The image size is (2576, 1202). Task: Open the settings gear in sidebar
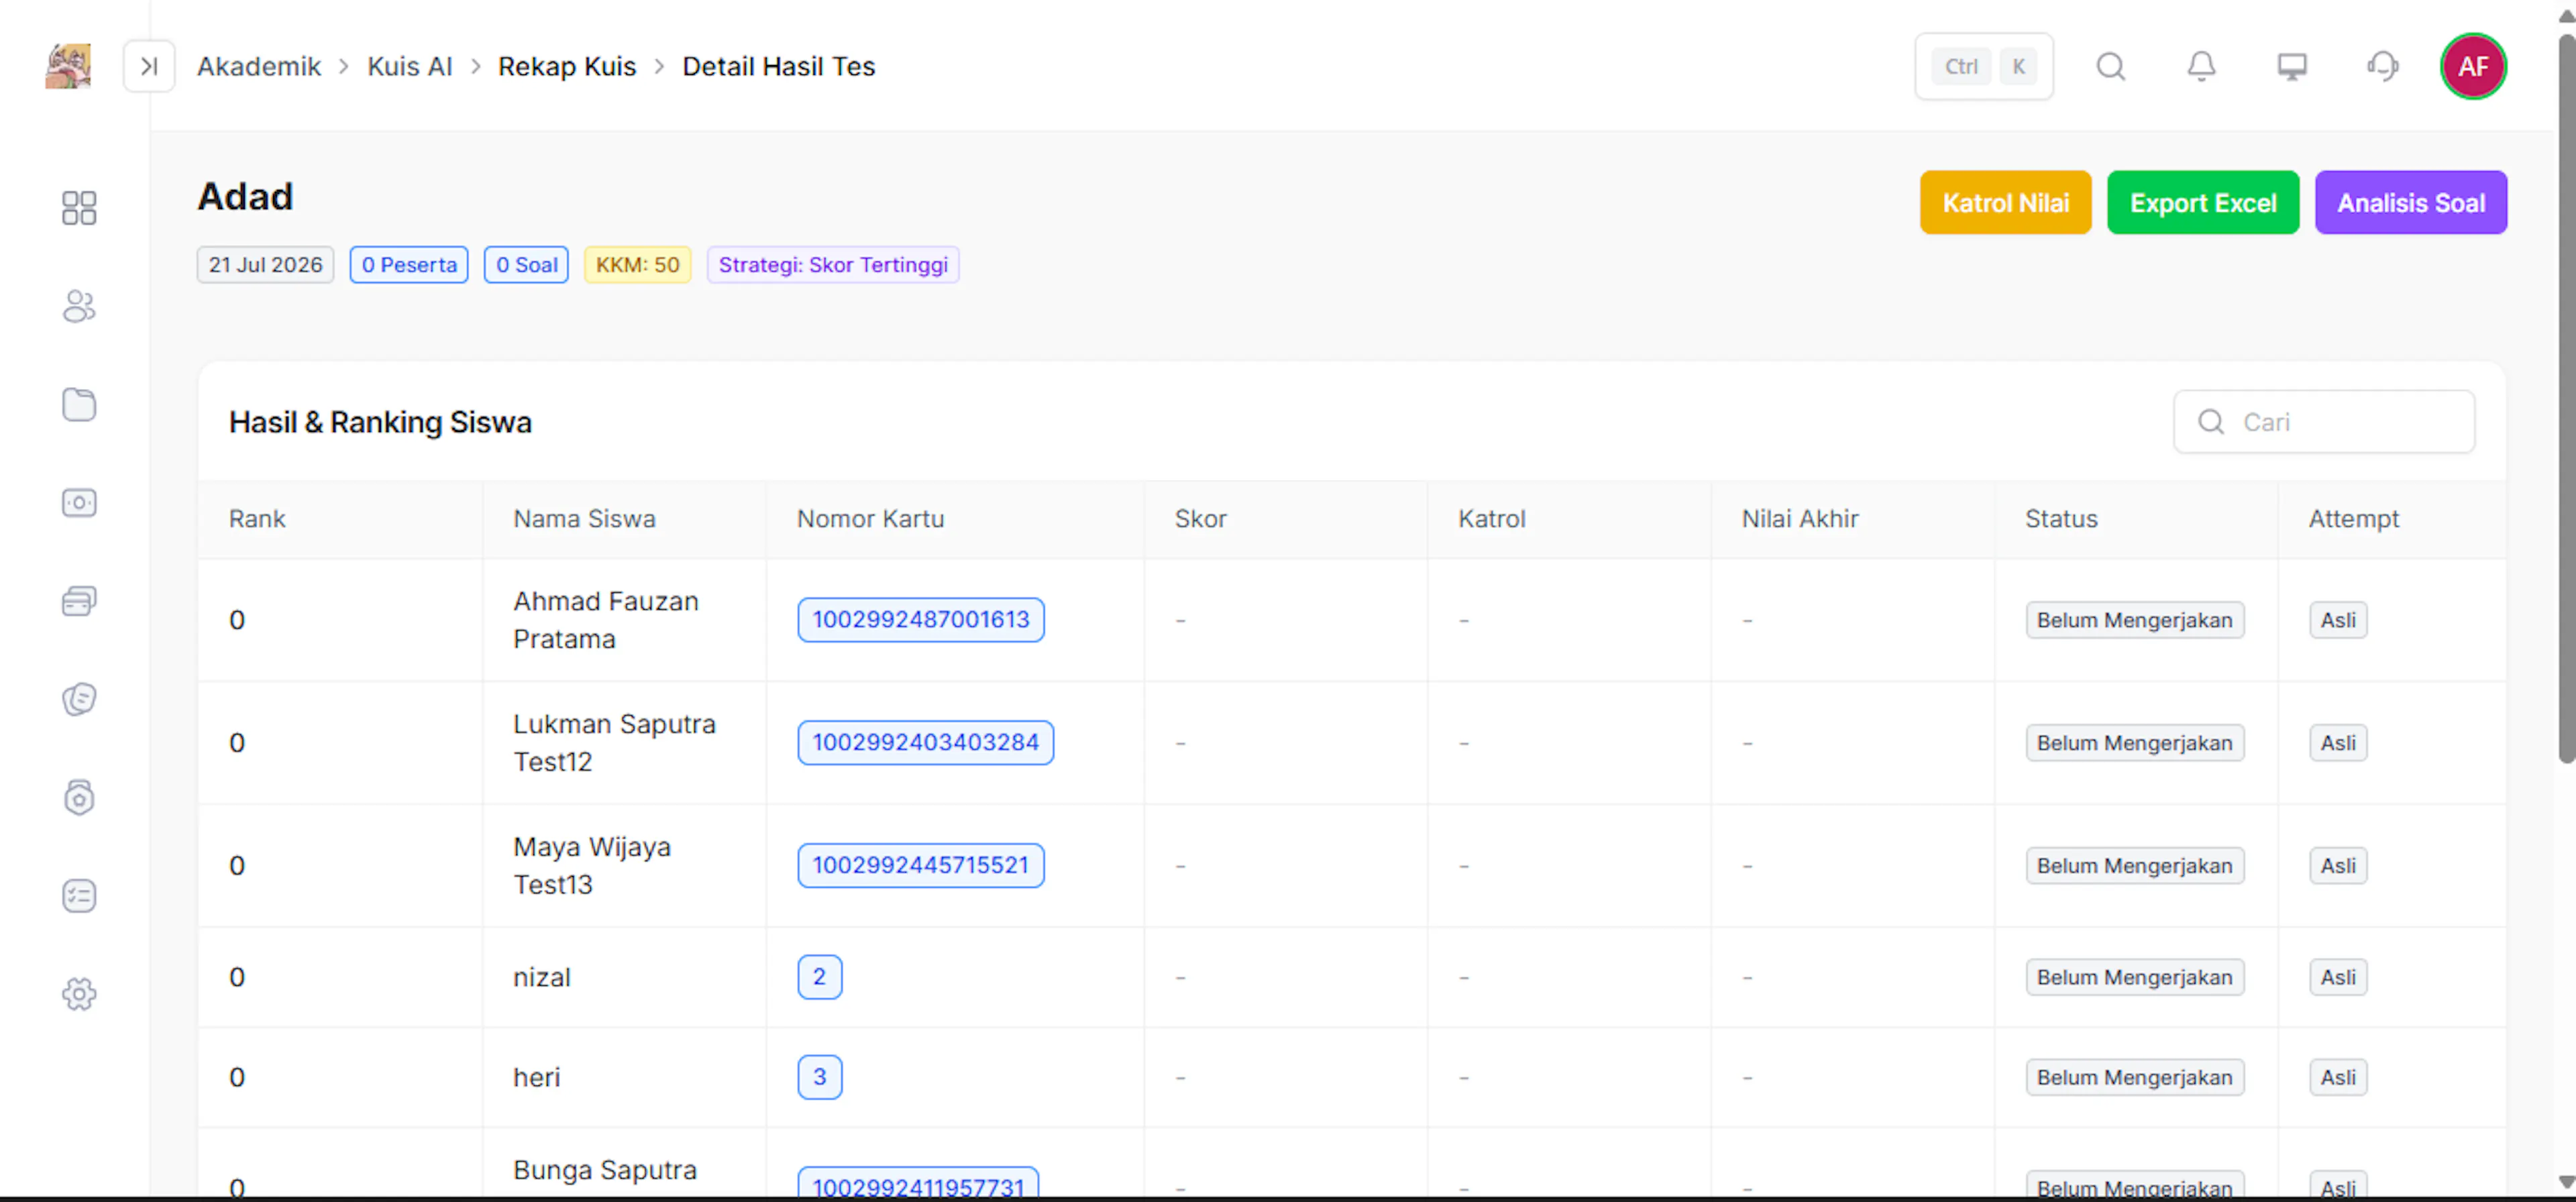[x=79, y=993]
